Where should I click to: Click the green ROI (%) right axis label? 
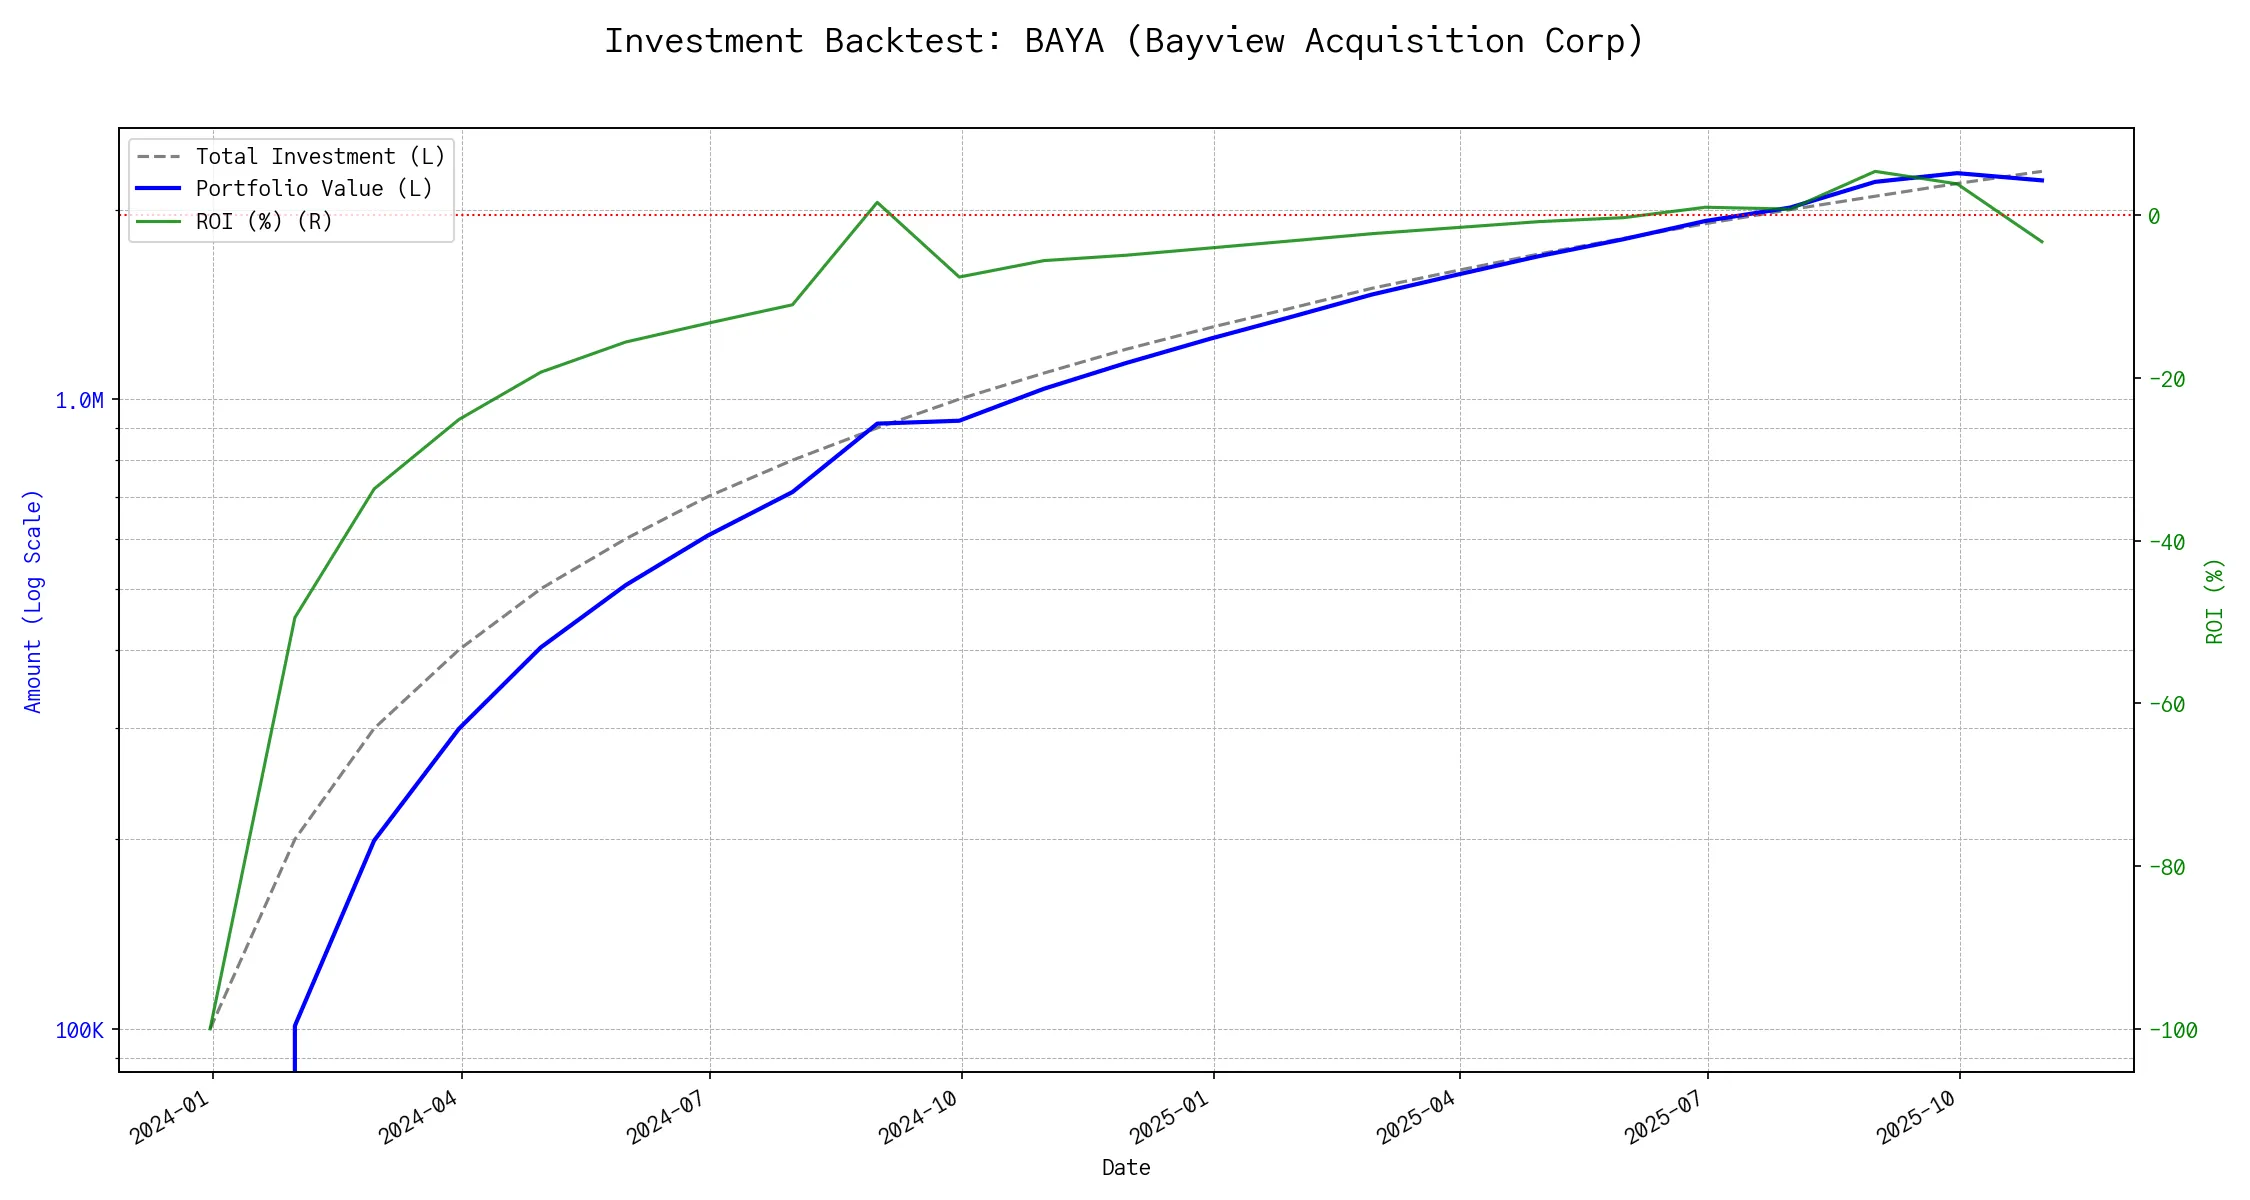point(2214,600)
